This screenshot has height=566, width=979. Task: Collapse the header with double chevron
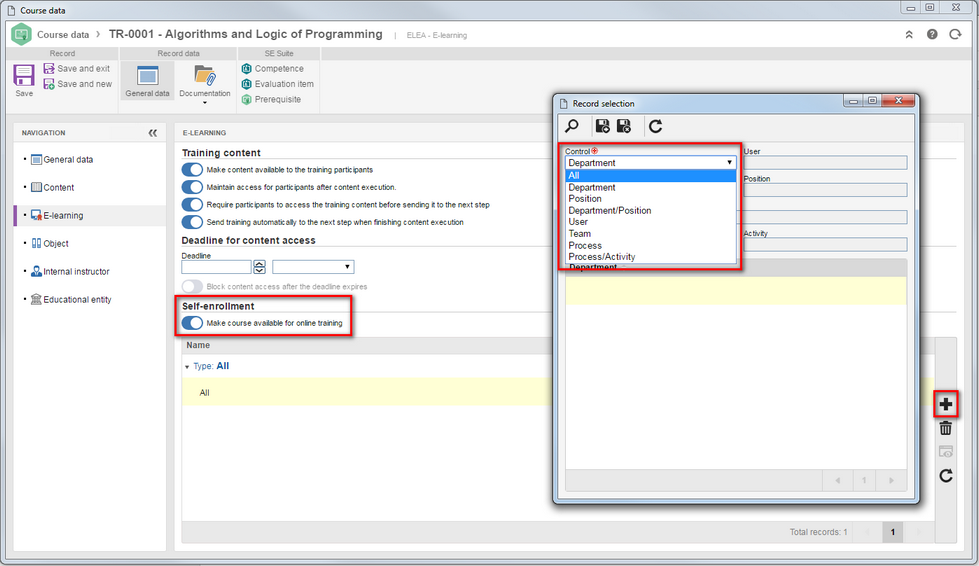[909, 35]
